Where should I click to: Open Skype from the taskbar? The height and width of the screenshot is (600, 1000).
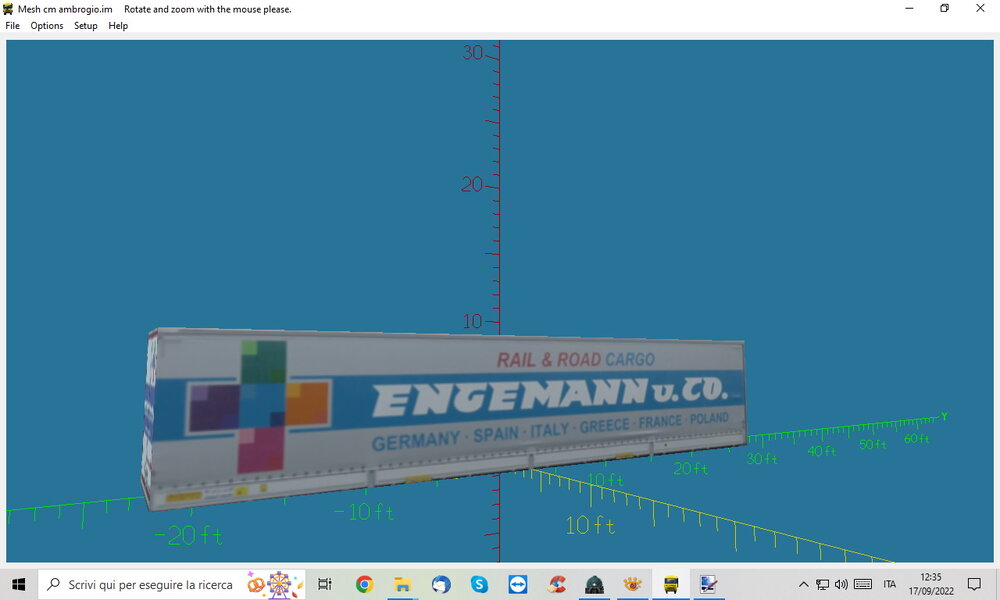479,584
